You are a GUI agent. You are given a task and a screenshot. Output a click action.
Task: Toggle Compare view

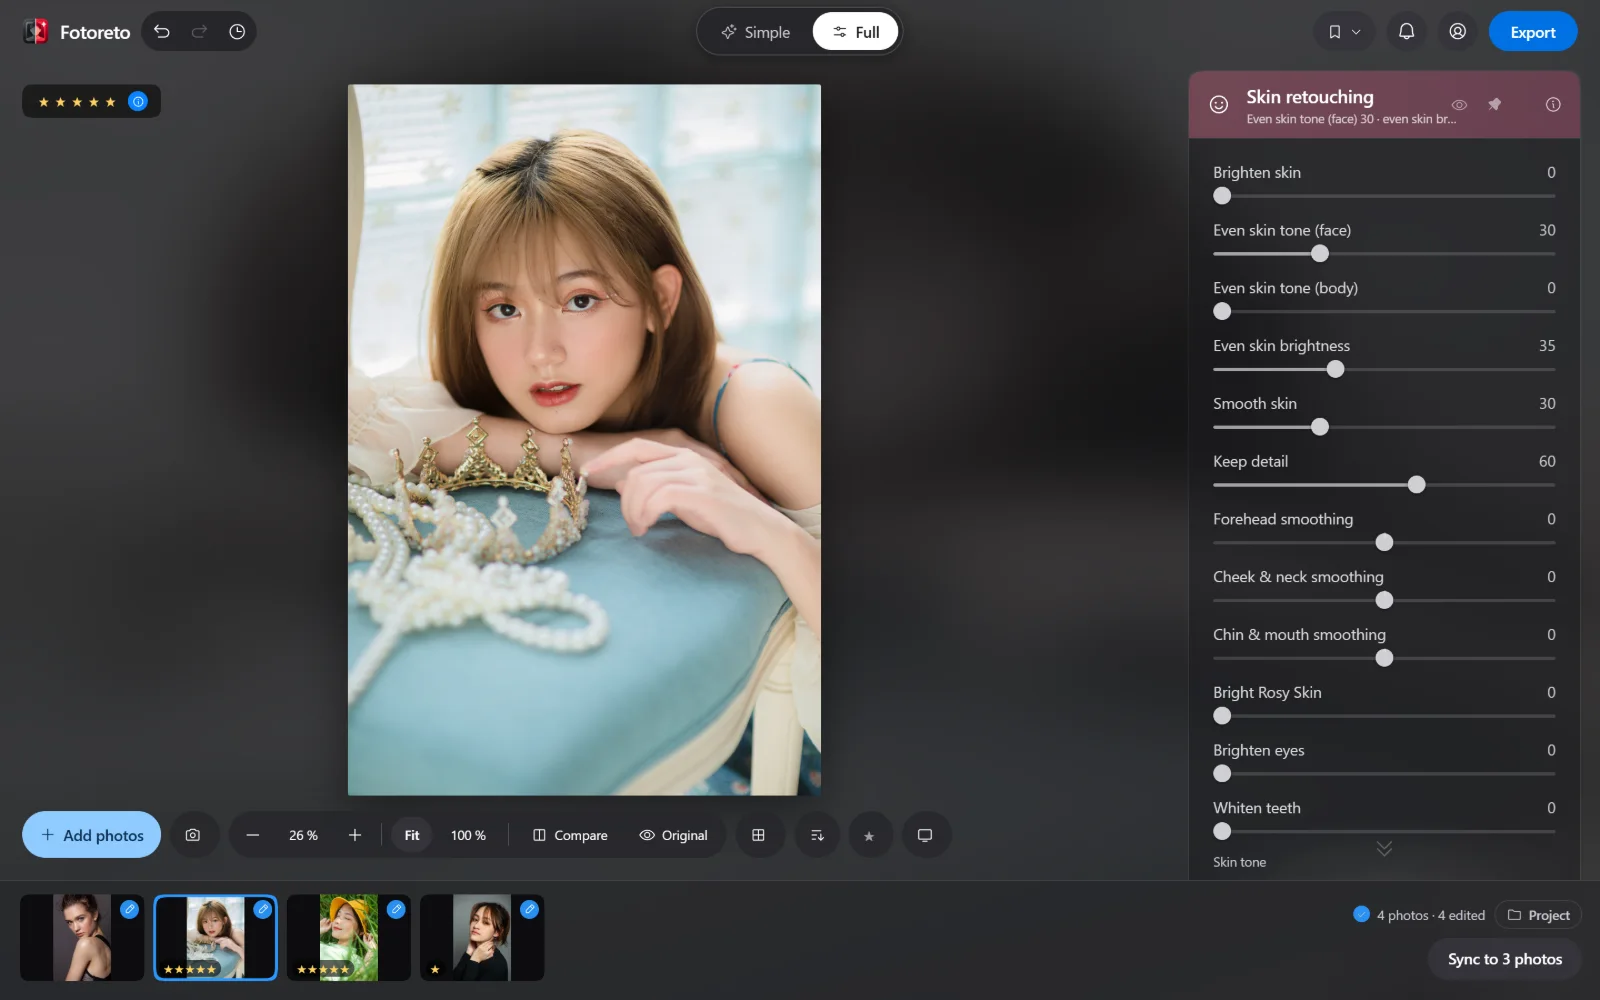570,835
